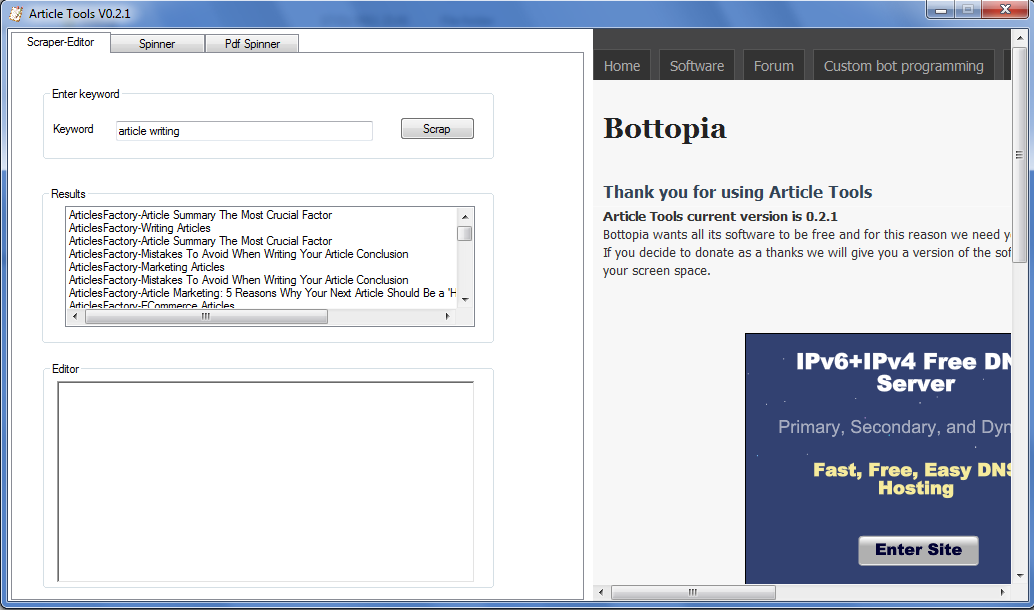Click the Enter Site button in the ad
The width and height of the screenshot is (1034, 610).
click(x=918, y=550)
